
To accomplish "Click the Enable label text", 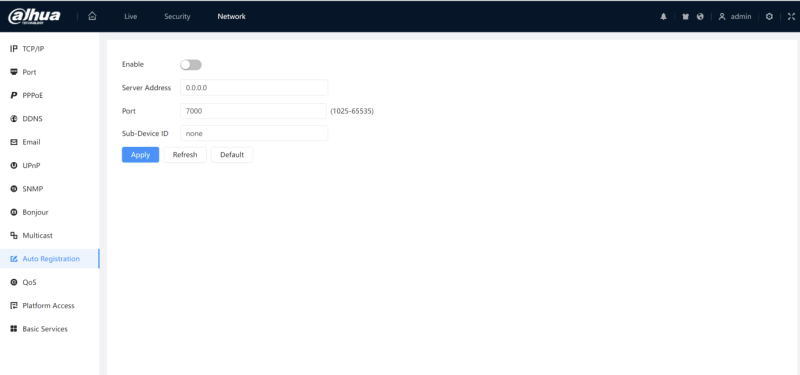I will [133, 64].
